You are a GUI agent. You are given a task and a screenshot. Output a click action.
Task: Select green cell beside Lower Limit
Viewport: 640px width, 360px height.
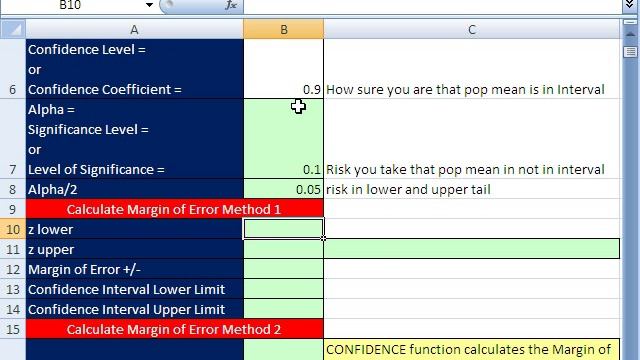pyautogui.click(x=284, y=289)
